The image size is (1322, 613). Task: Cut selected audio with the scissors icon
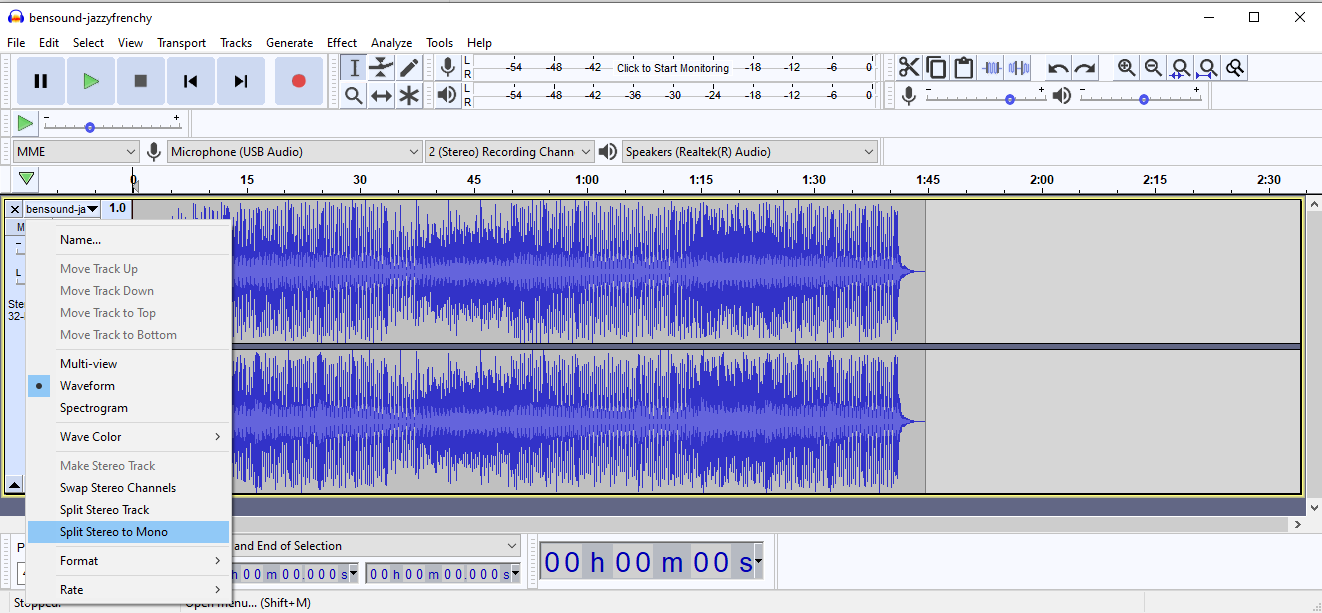coord(908,67)
